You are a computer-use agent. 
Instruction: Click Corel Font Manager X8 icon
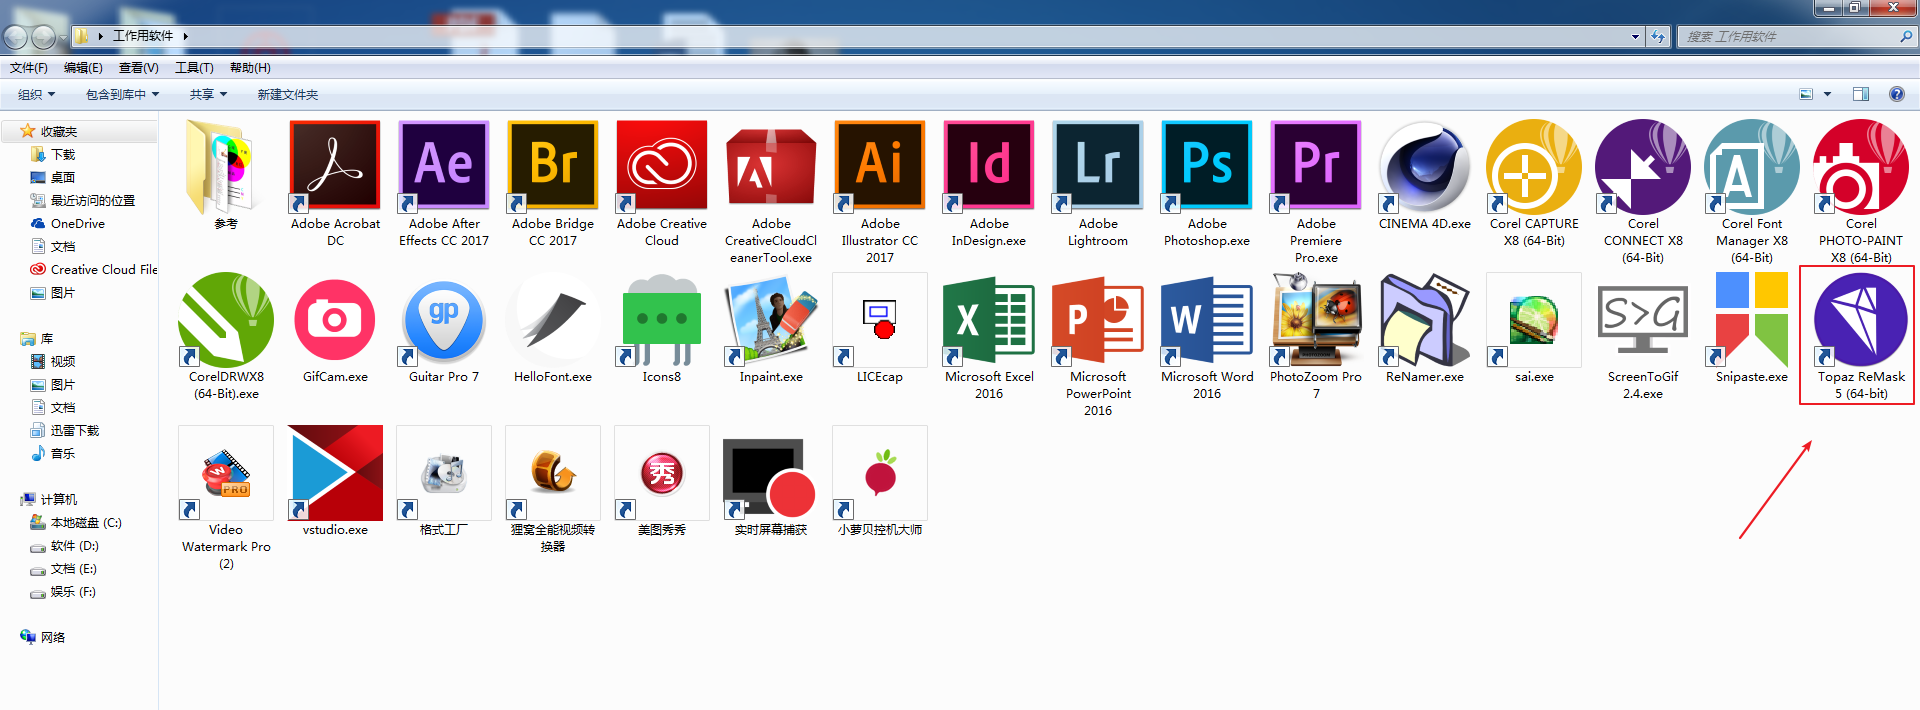[x=1752, y=166]
